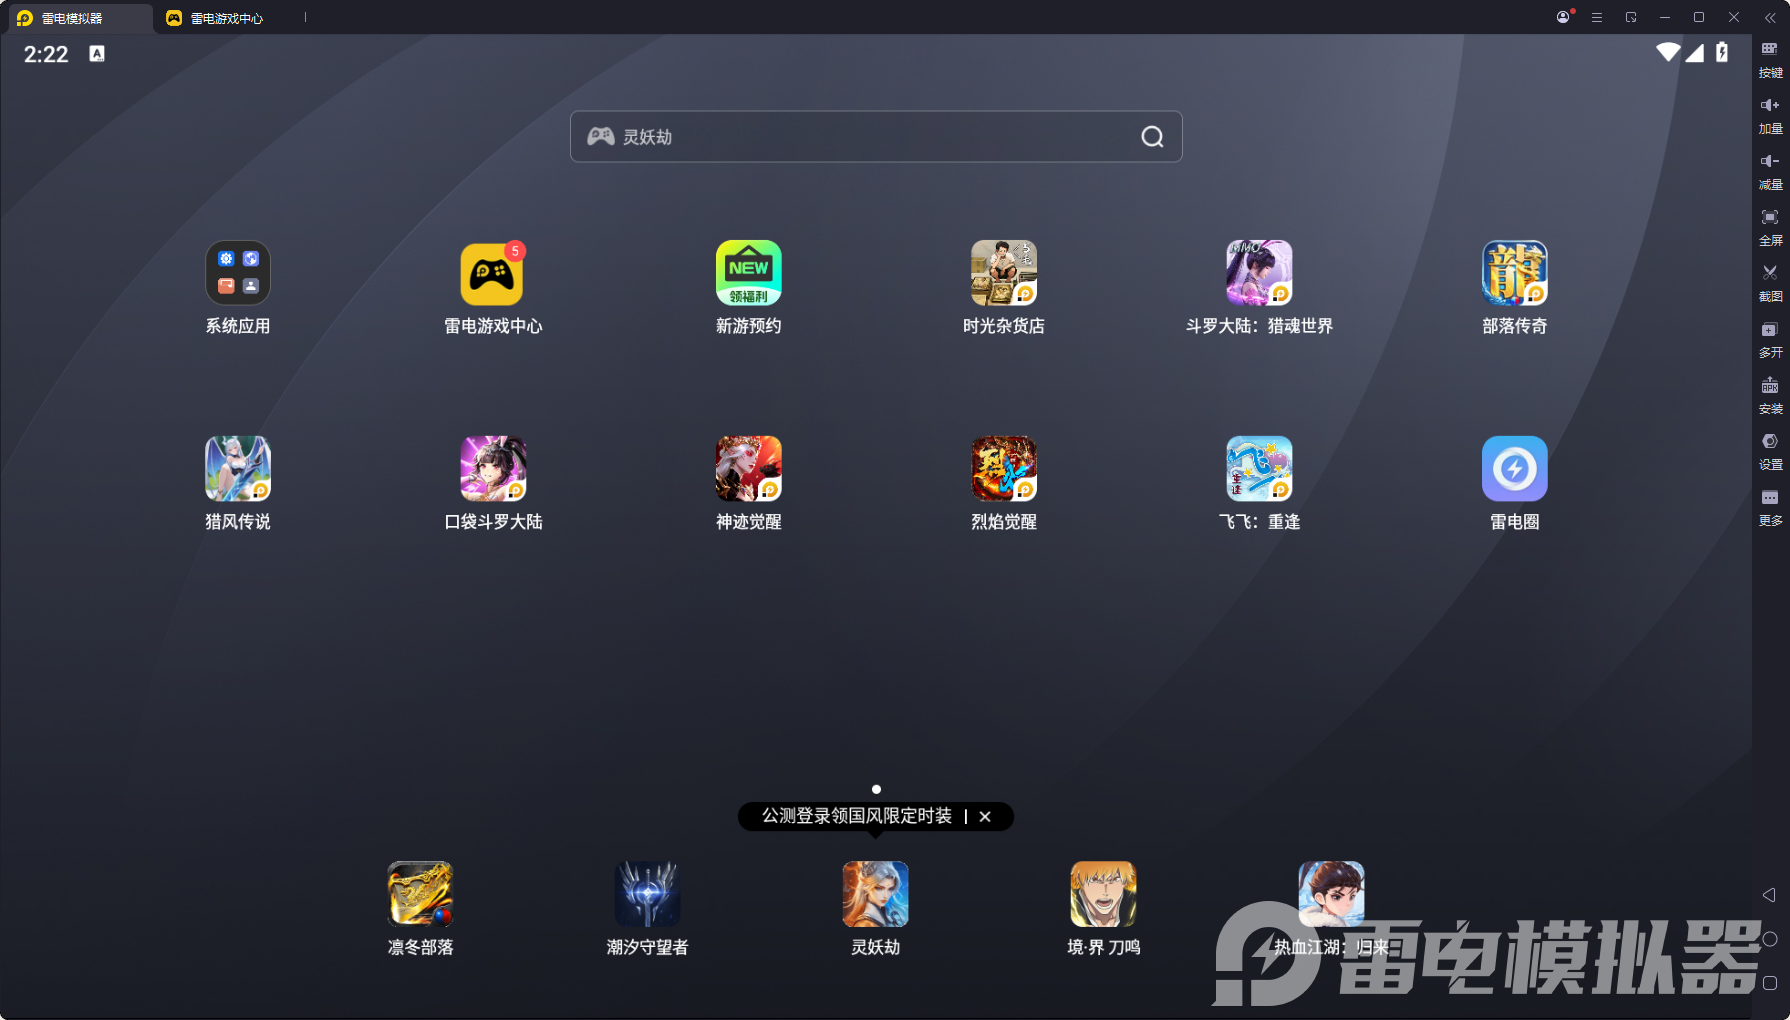Click 安装 to install an APK
Viewport: 1790px width, 1020px height.
pos(1770,395)
